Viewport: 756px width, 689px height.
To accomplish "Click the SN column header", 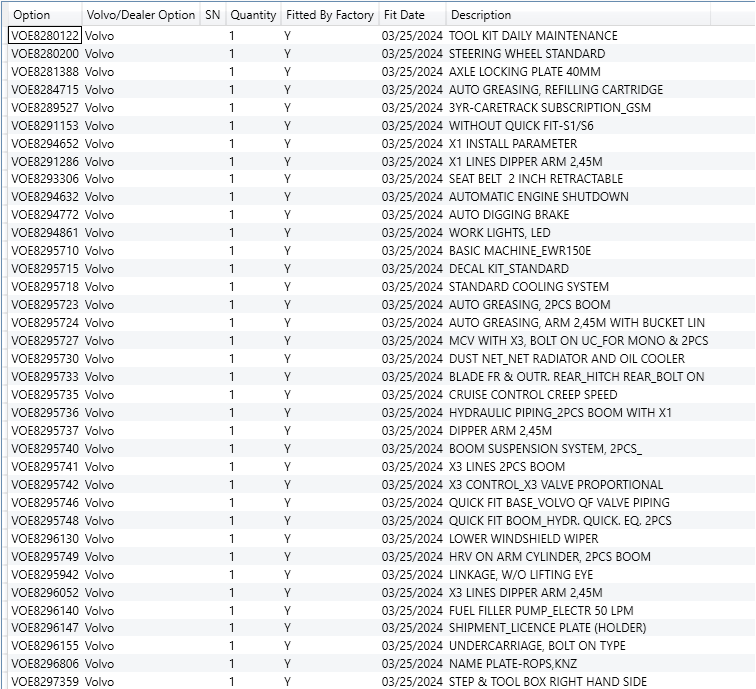I will pyautogui.click(x=212, y=15).
